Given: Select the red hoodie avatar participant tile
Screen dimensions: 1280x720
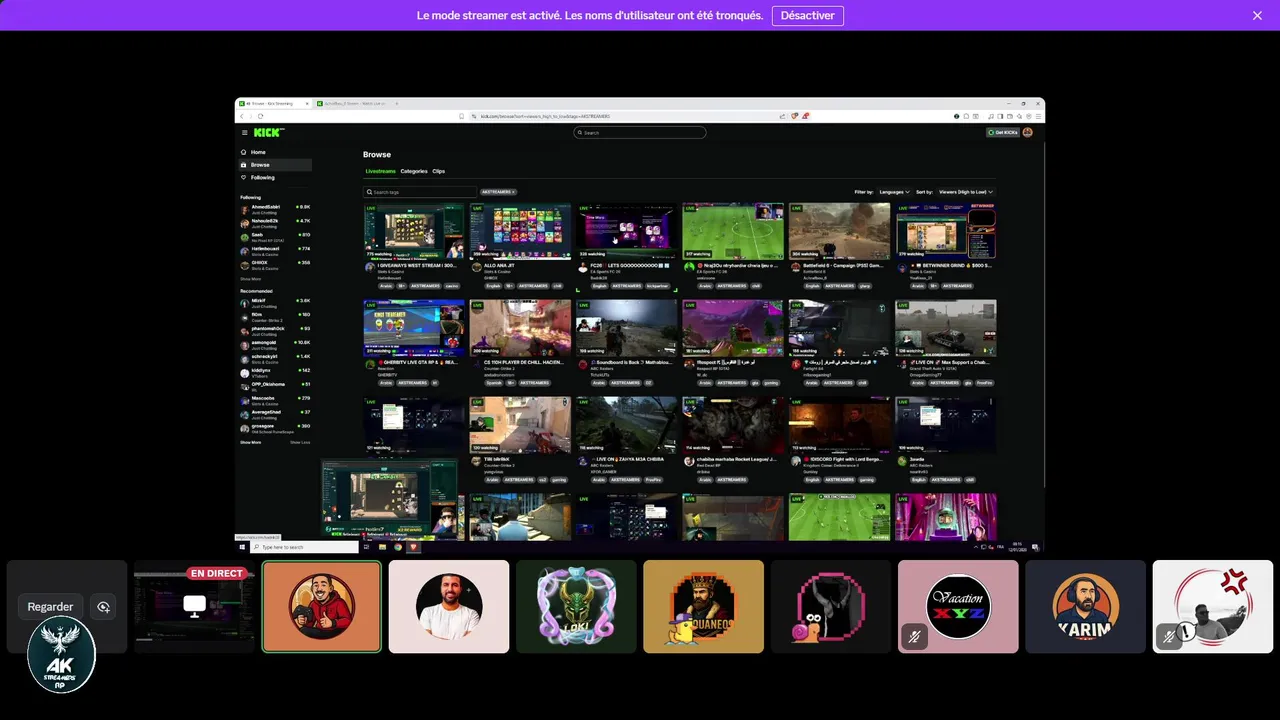Looking at the screenshot, I should pyautogui.click(x=321, y=606).
